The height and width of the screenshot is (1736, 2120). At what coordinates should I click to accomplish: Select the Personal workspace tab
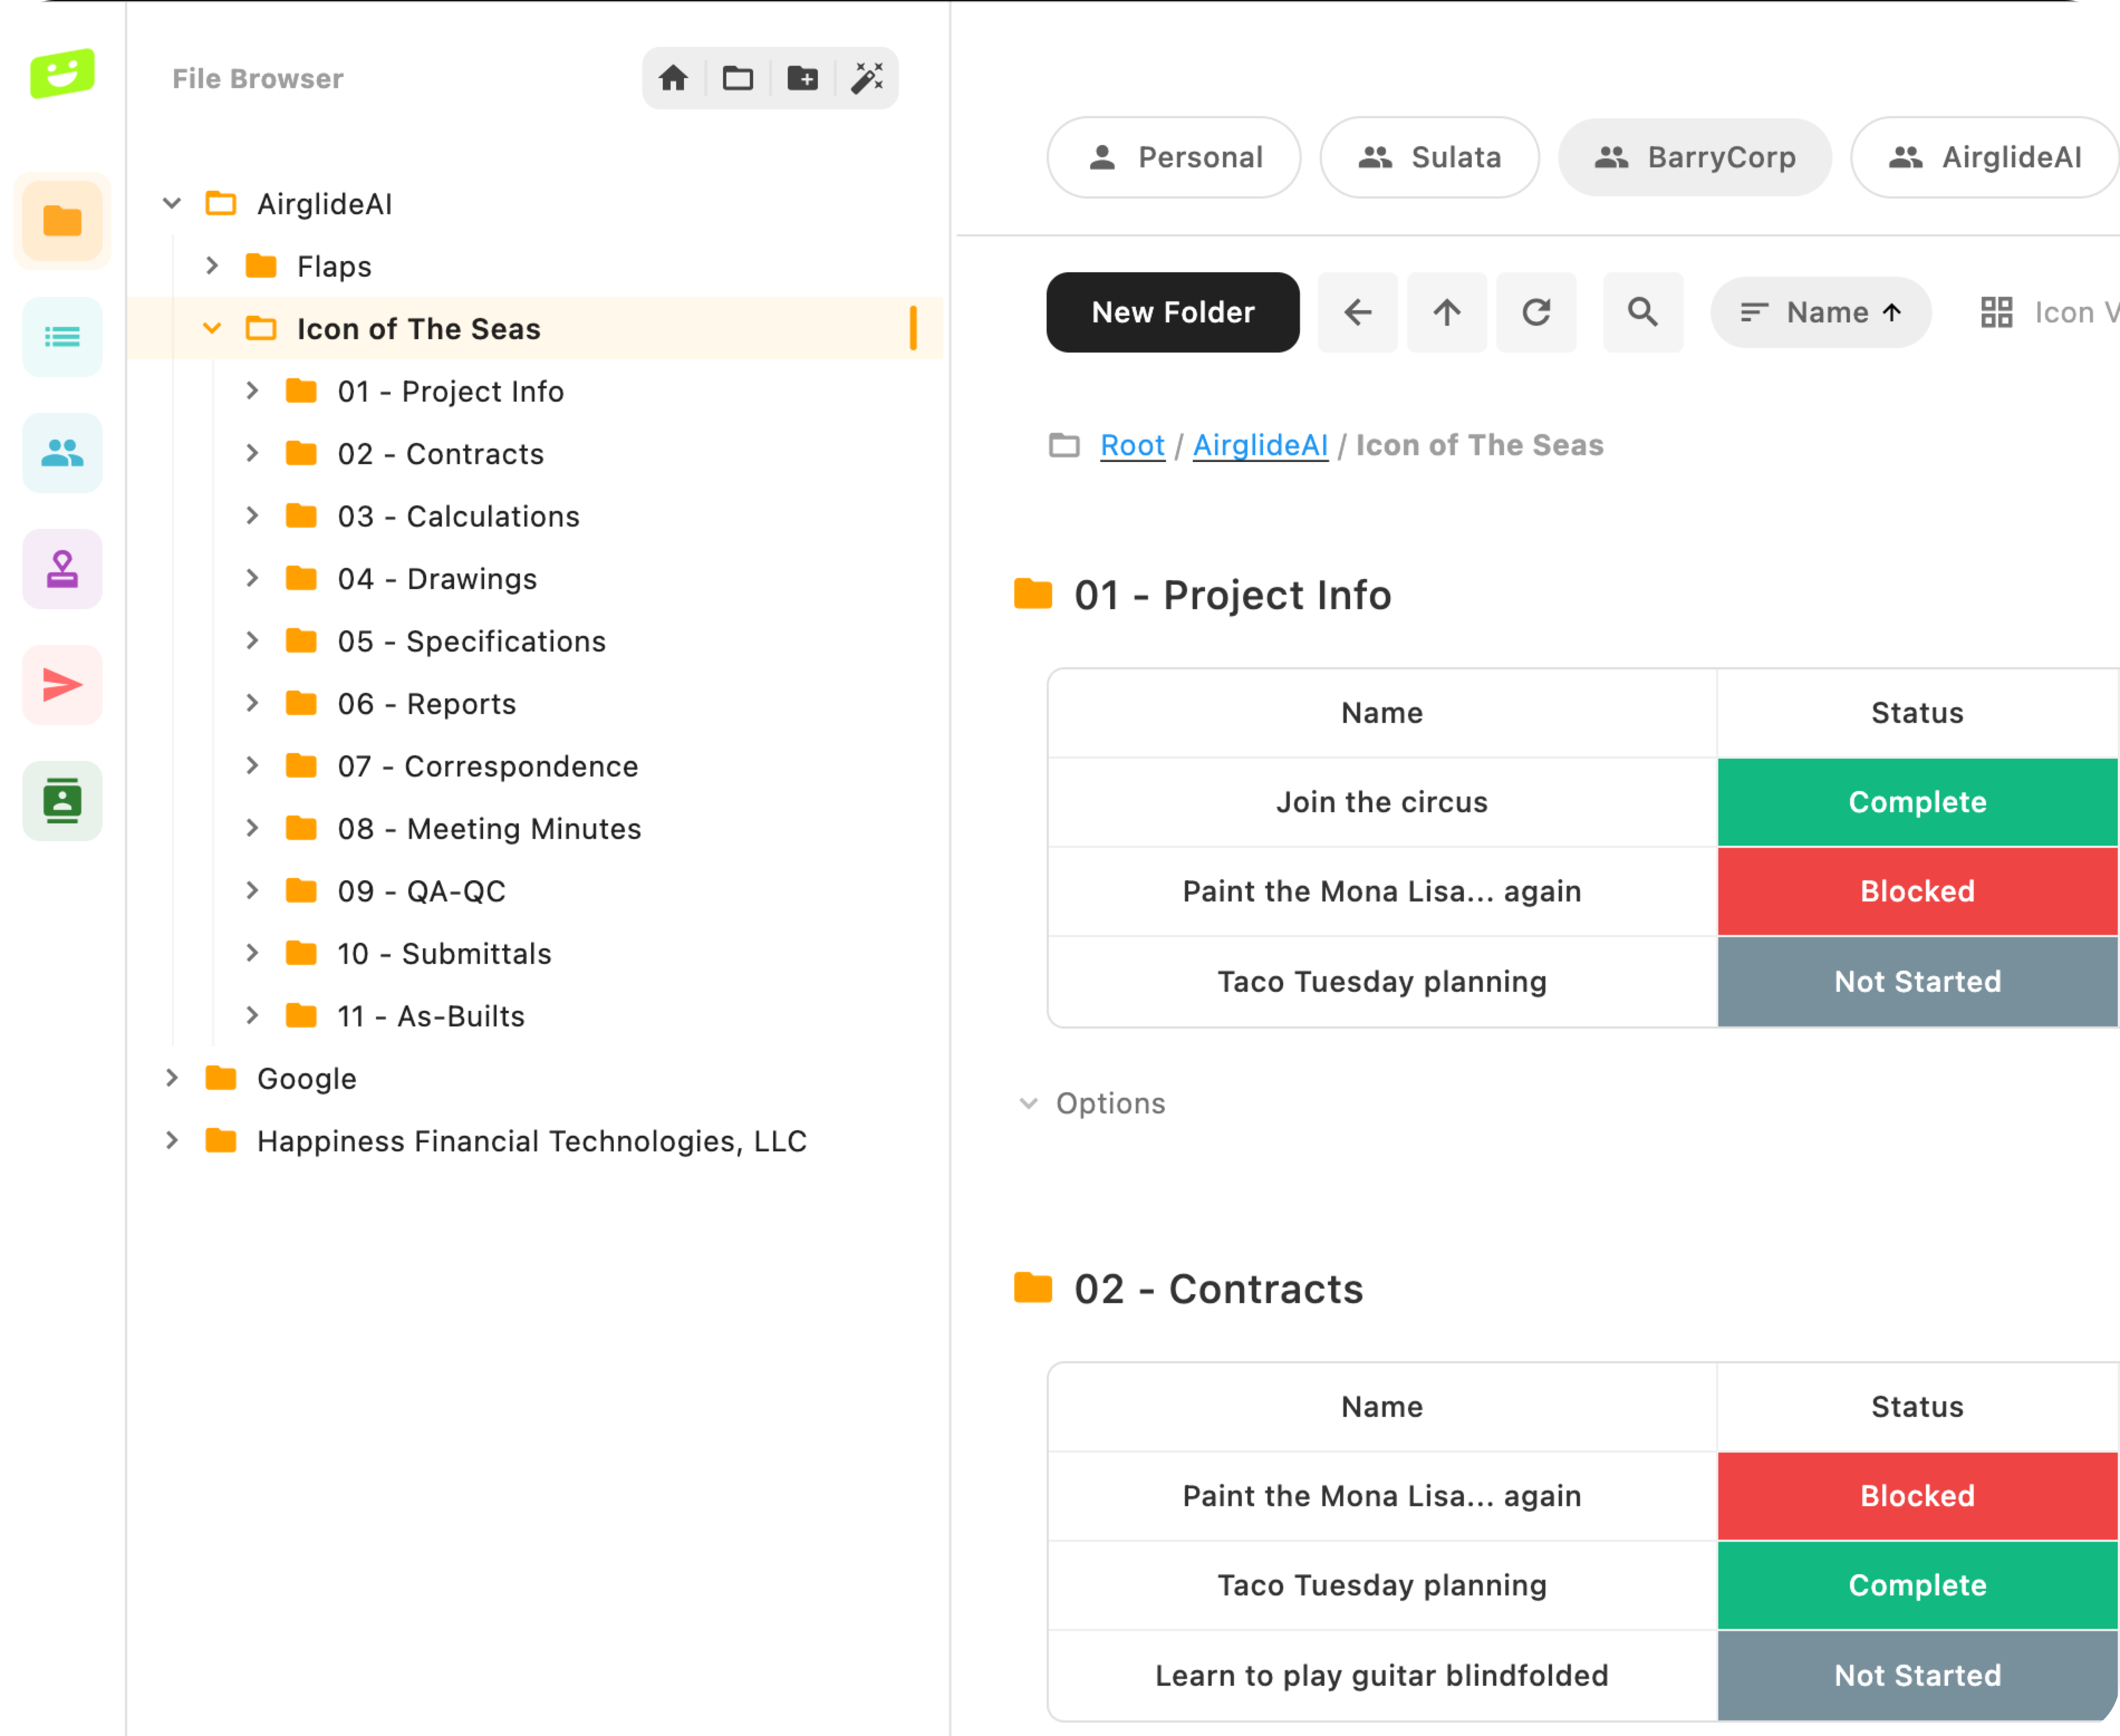pos(1174,157)
